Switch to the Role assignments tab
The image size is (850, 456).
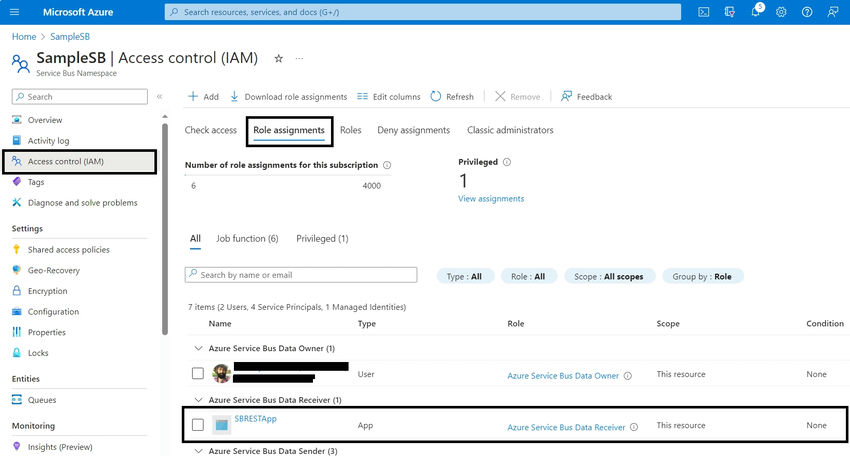tap(289, 130)
